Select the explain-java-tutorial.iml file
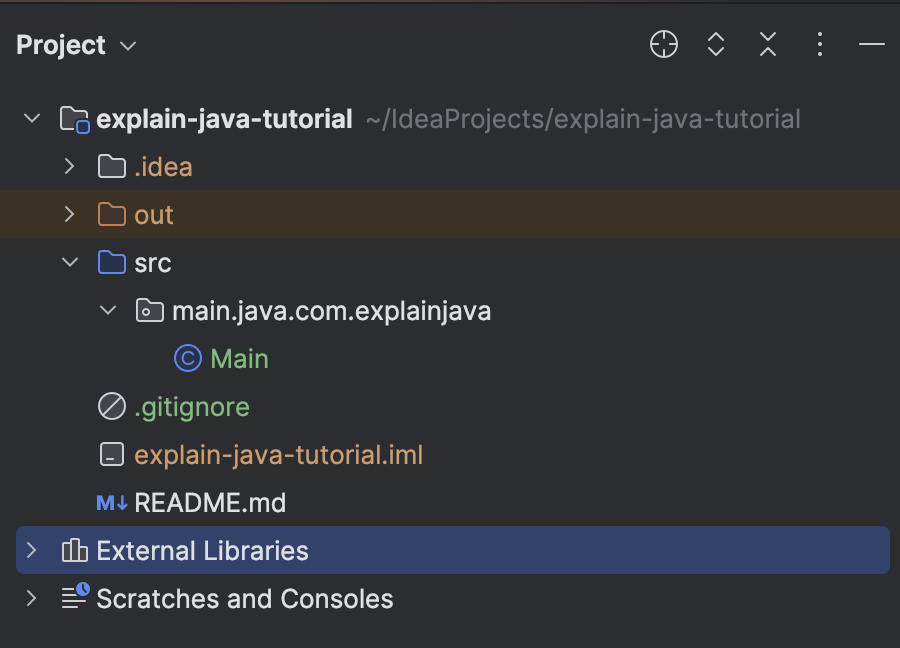 pyautogui.click(x=278, y=455)
